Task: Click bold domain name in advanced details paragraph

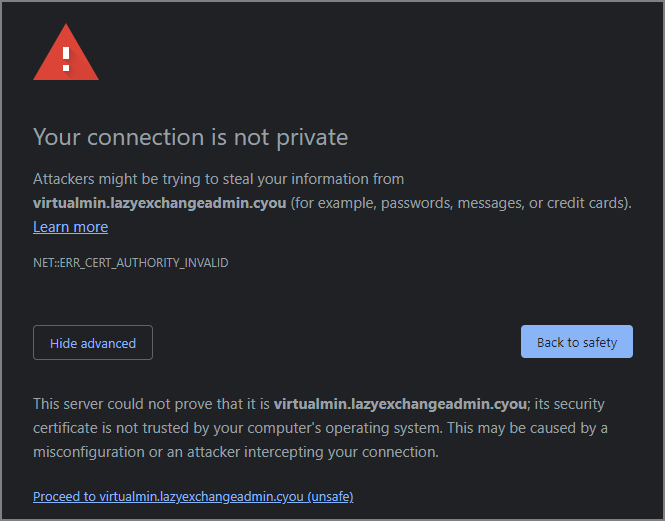Action: [x=400, y=404]
